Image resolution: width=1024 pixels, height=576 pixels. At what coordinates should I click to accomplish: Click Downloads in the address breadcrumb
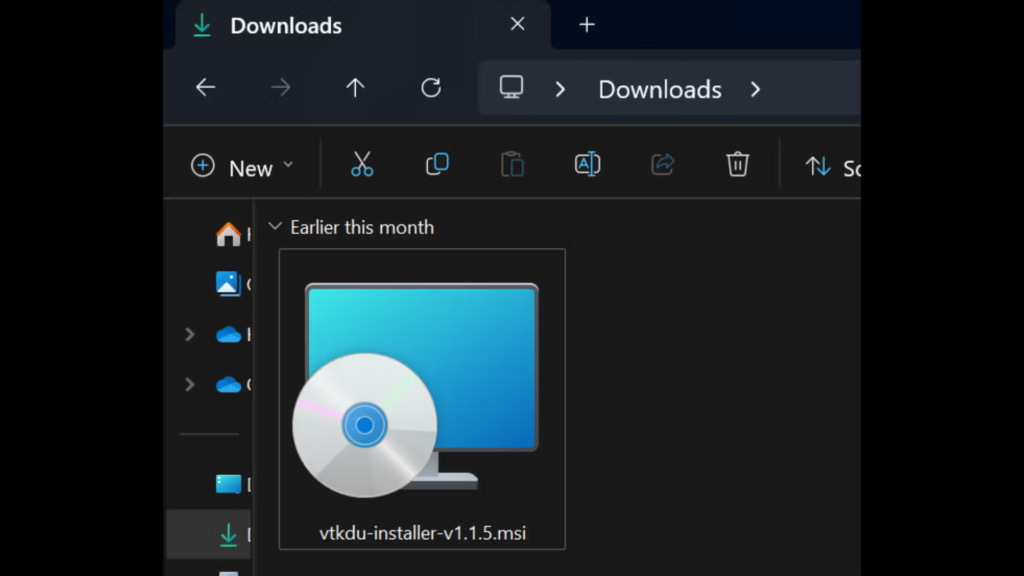point(659,90)
